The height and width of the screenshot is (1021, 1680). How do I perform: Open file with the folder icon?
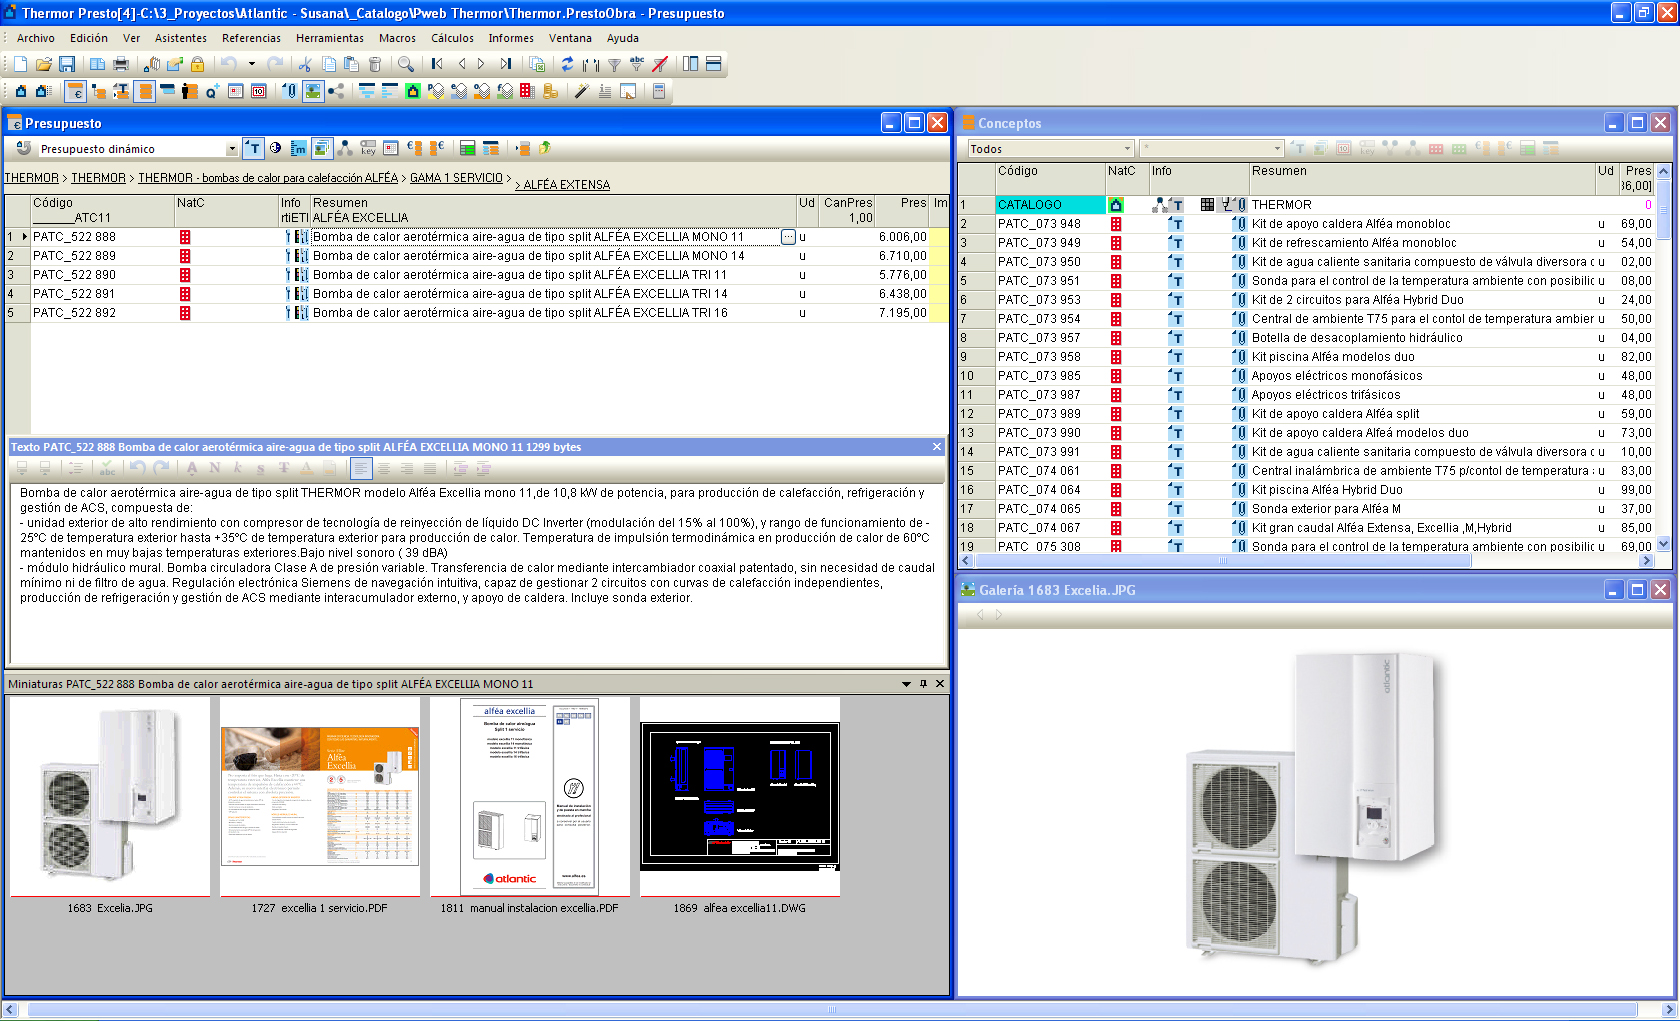pyautogui.click(x=44, y=64)
